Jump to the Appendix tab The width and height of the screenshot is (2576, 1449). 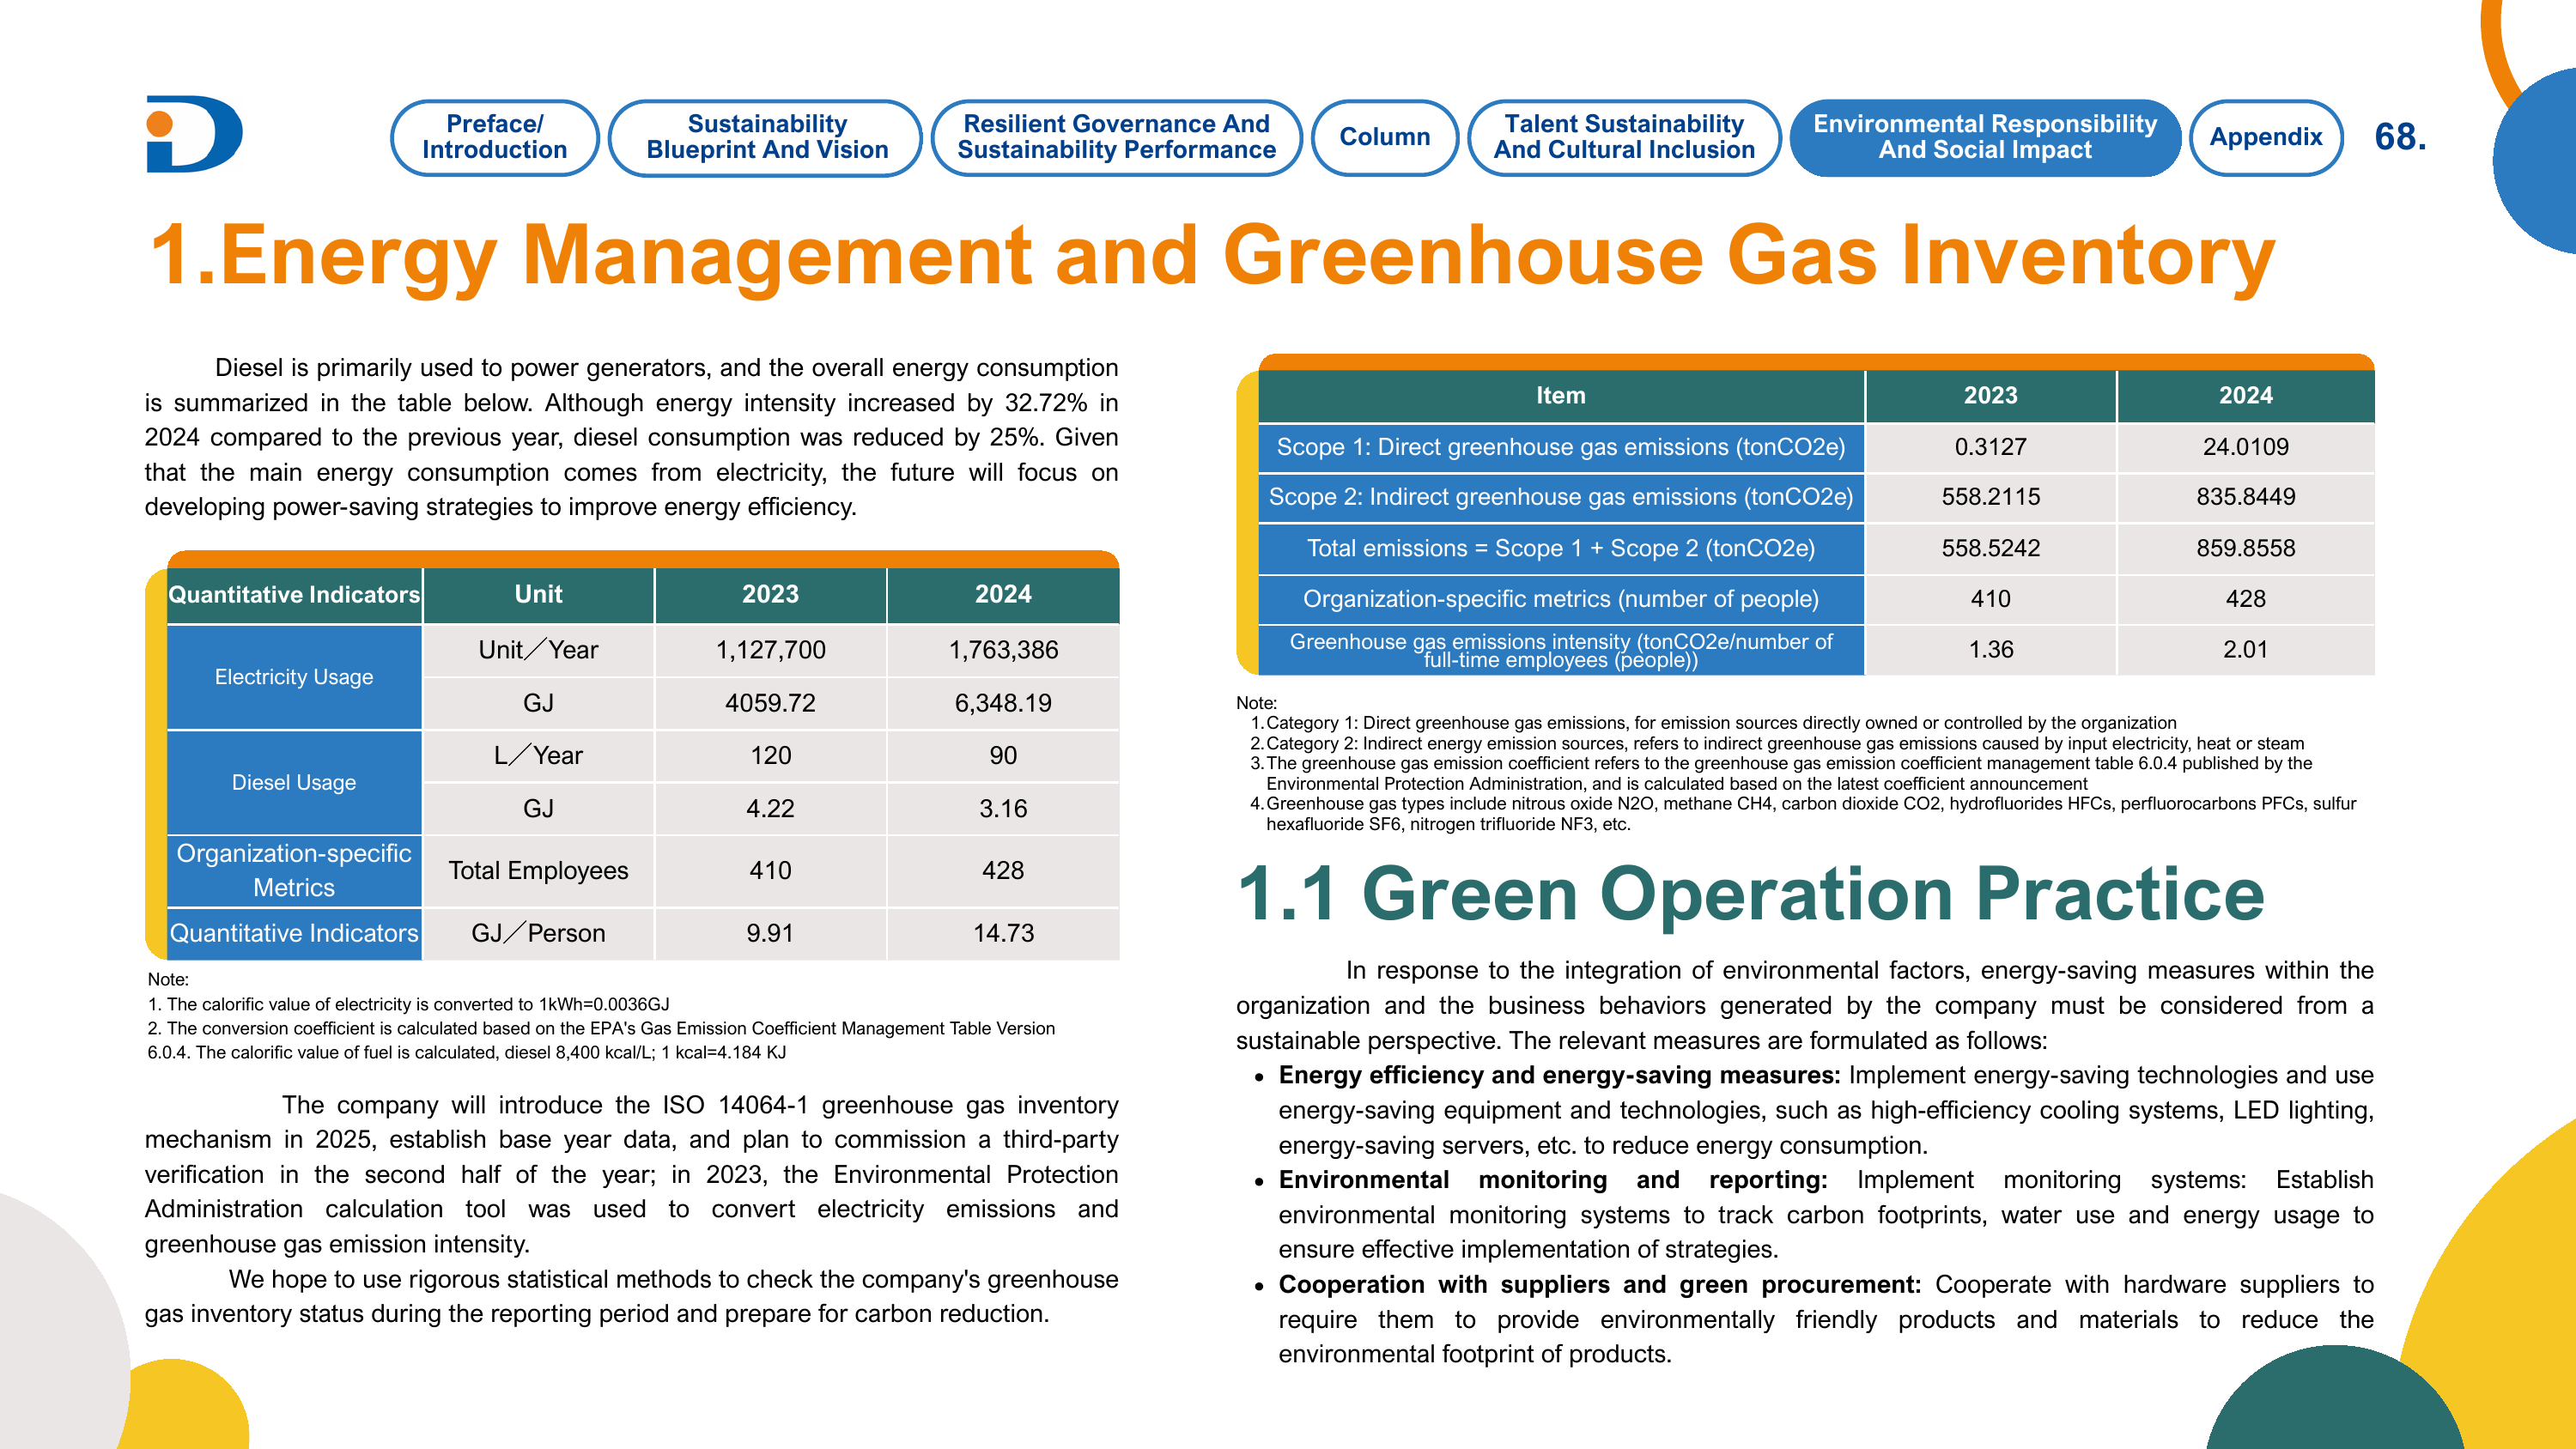point(2265,137)
